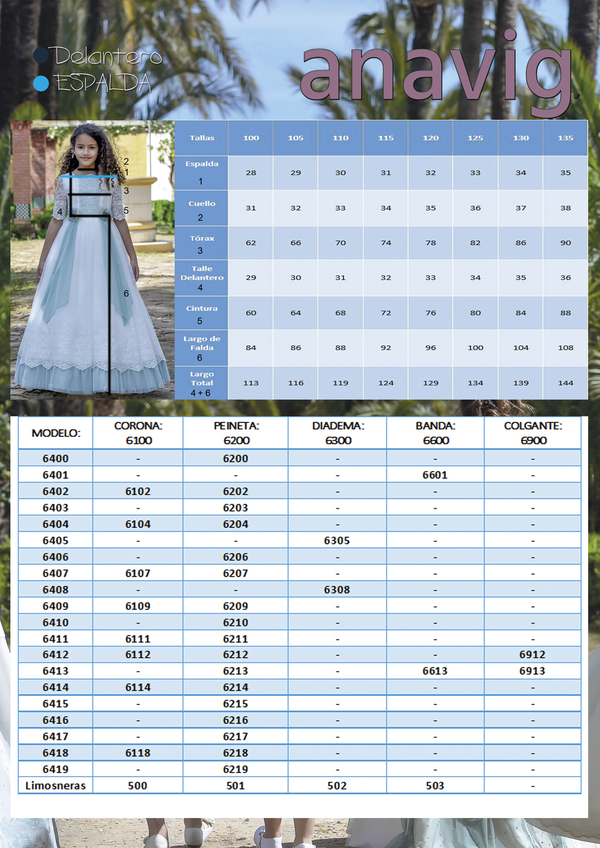The height and width of the screenshot is (848, 600).
Task: Click the COLGANTE: 6900 column header
Action: 533,433
